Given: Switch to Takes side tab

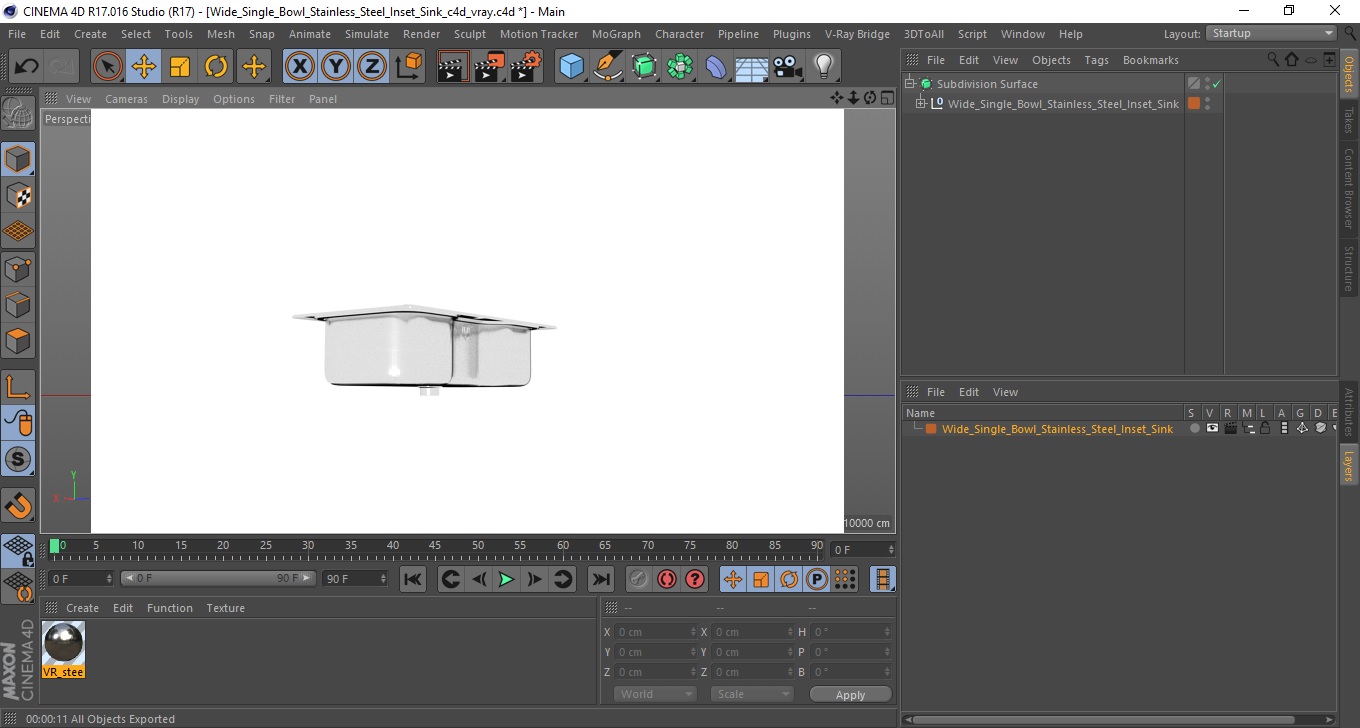Looking at the screenshot, I should [1349, 120].
